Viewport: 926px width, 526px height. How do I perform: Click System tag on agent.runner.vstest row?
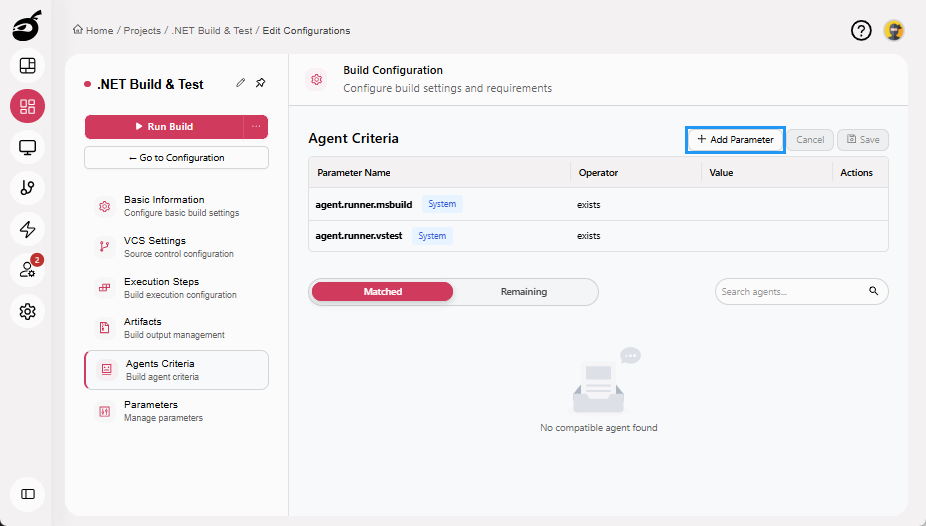432,236
